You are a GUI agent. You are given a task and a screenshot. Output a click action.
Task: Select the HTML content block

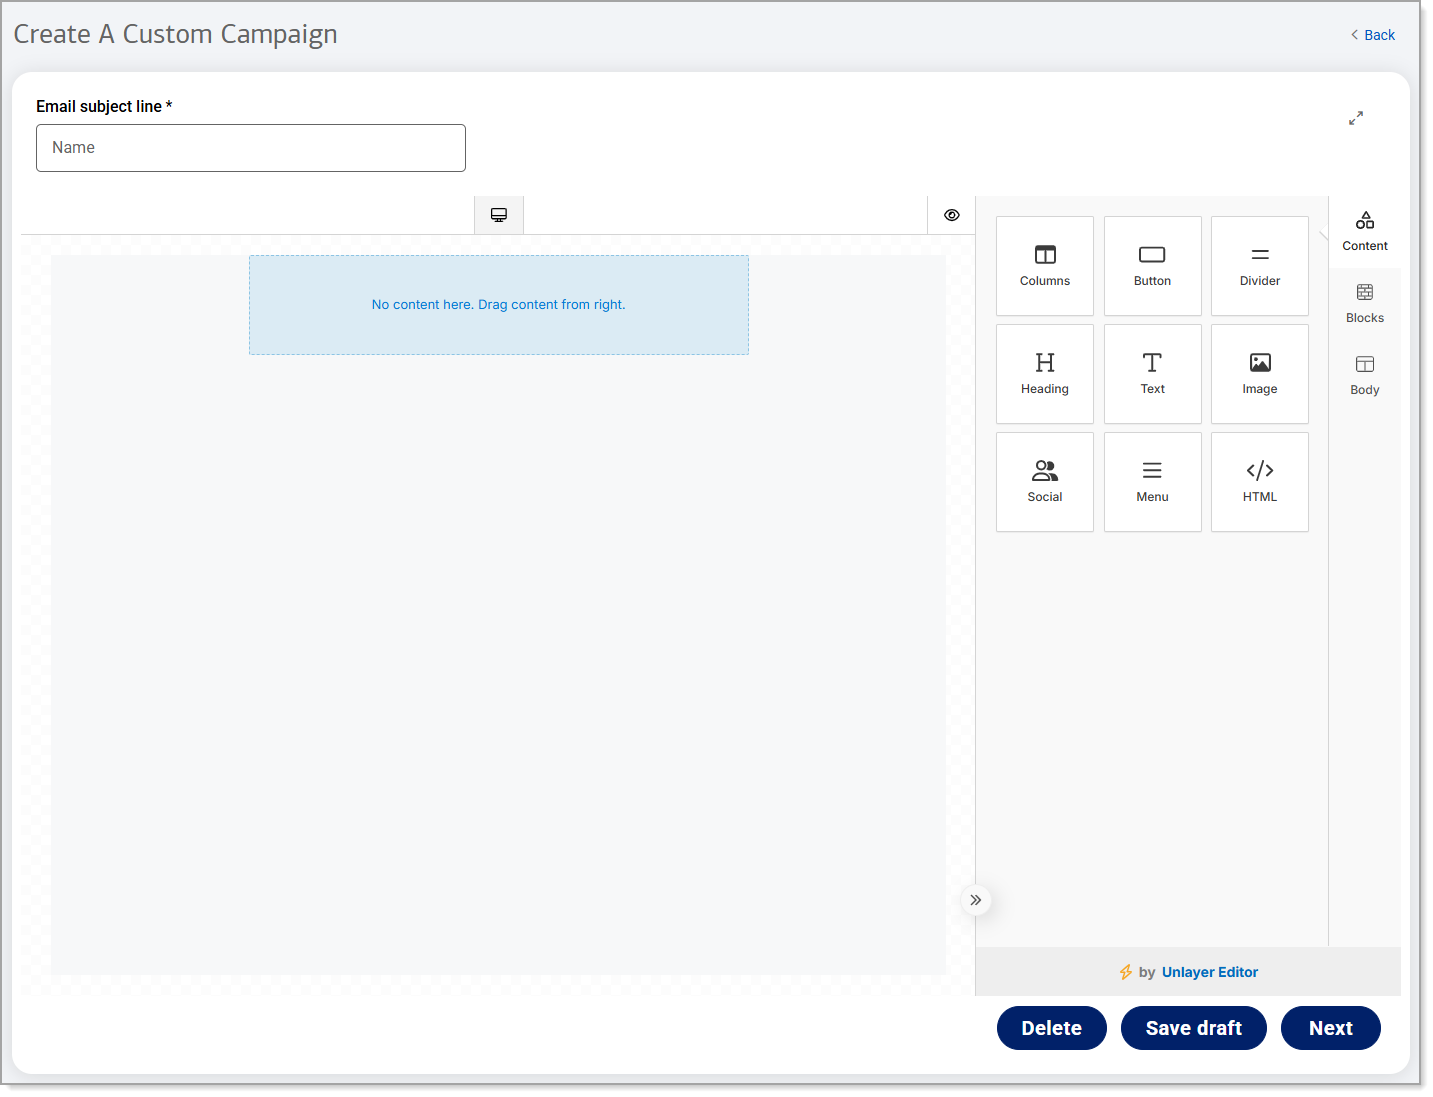click(1259, 482)
